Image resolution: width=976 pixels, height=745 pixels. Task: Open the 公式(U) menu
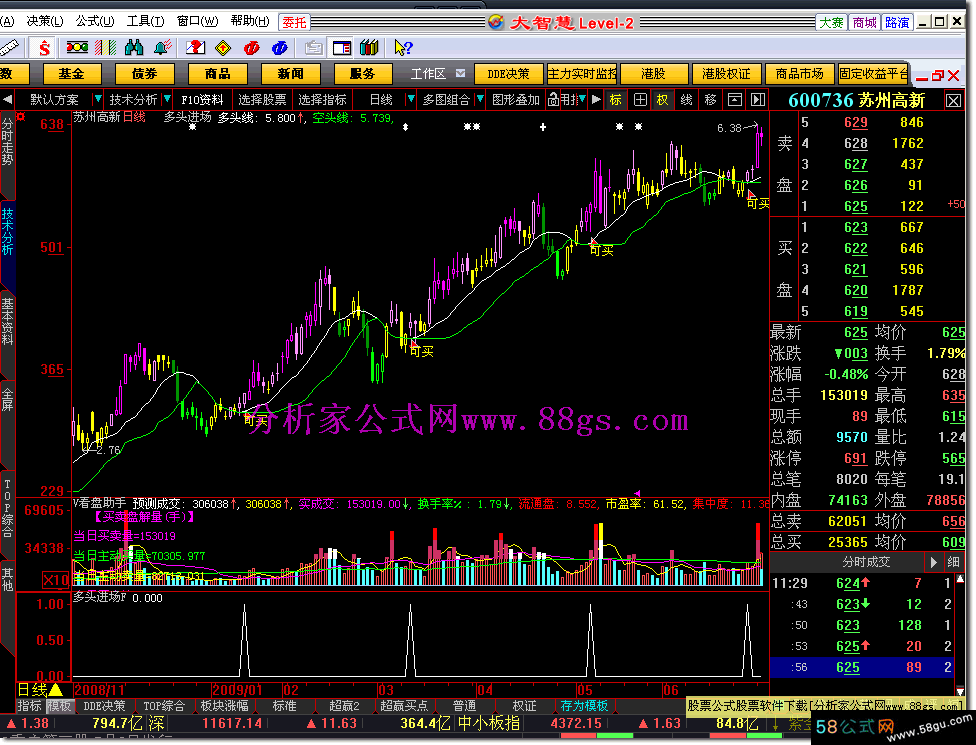coord(95,21)
